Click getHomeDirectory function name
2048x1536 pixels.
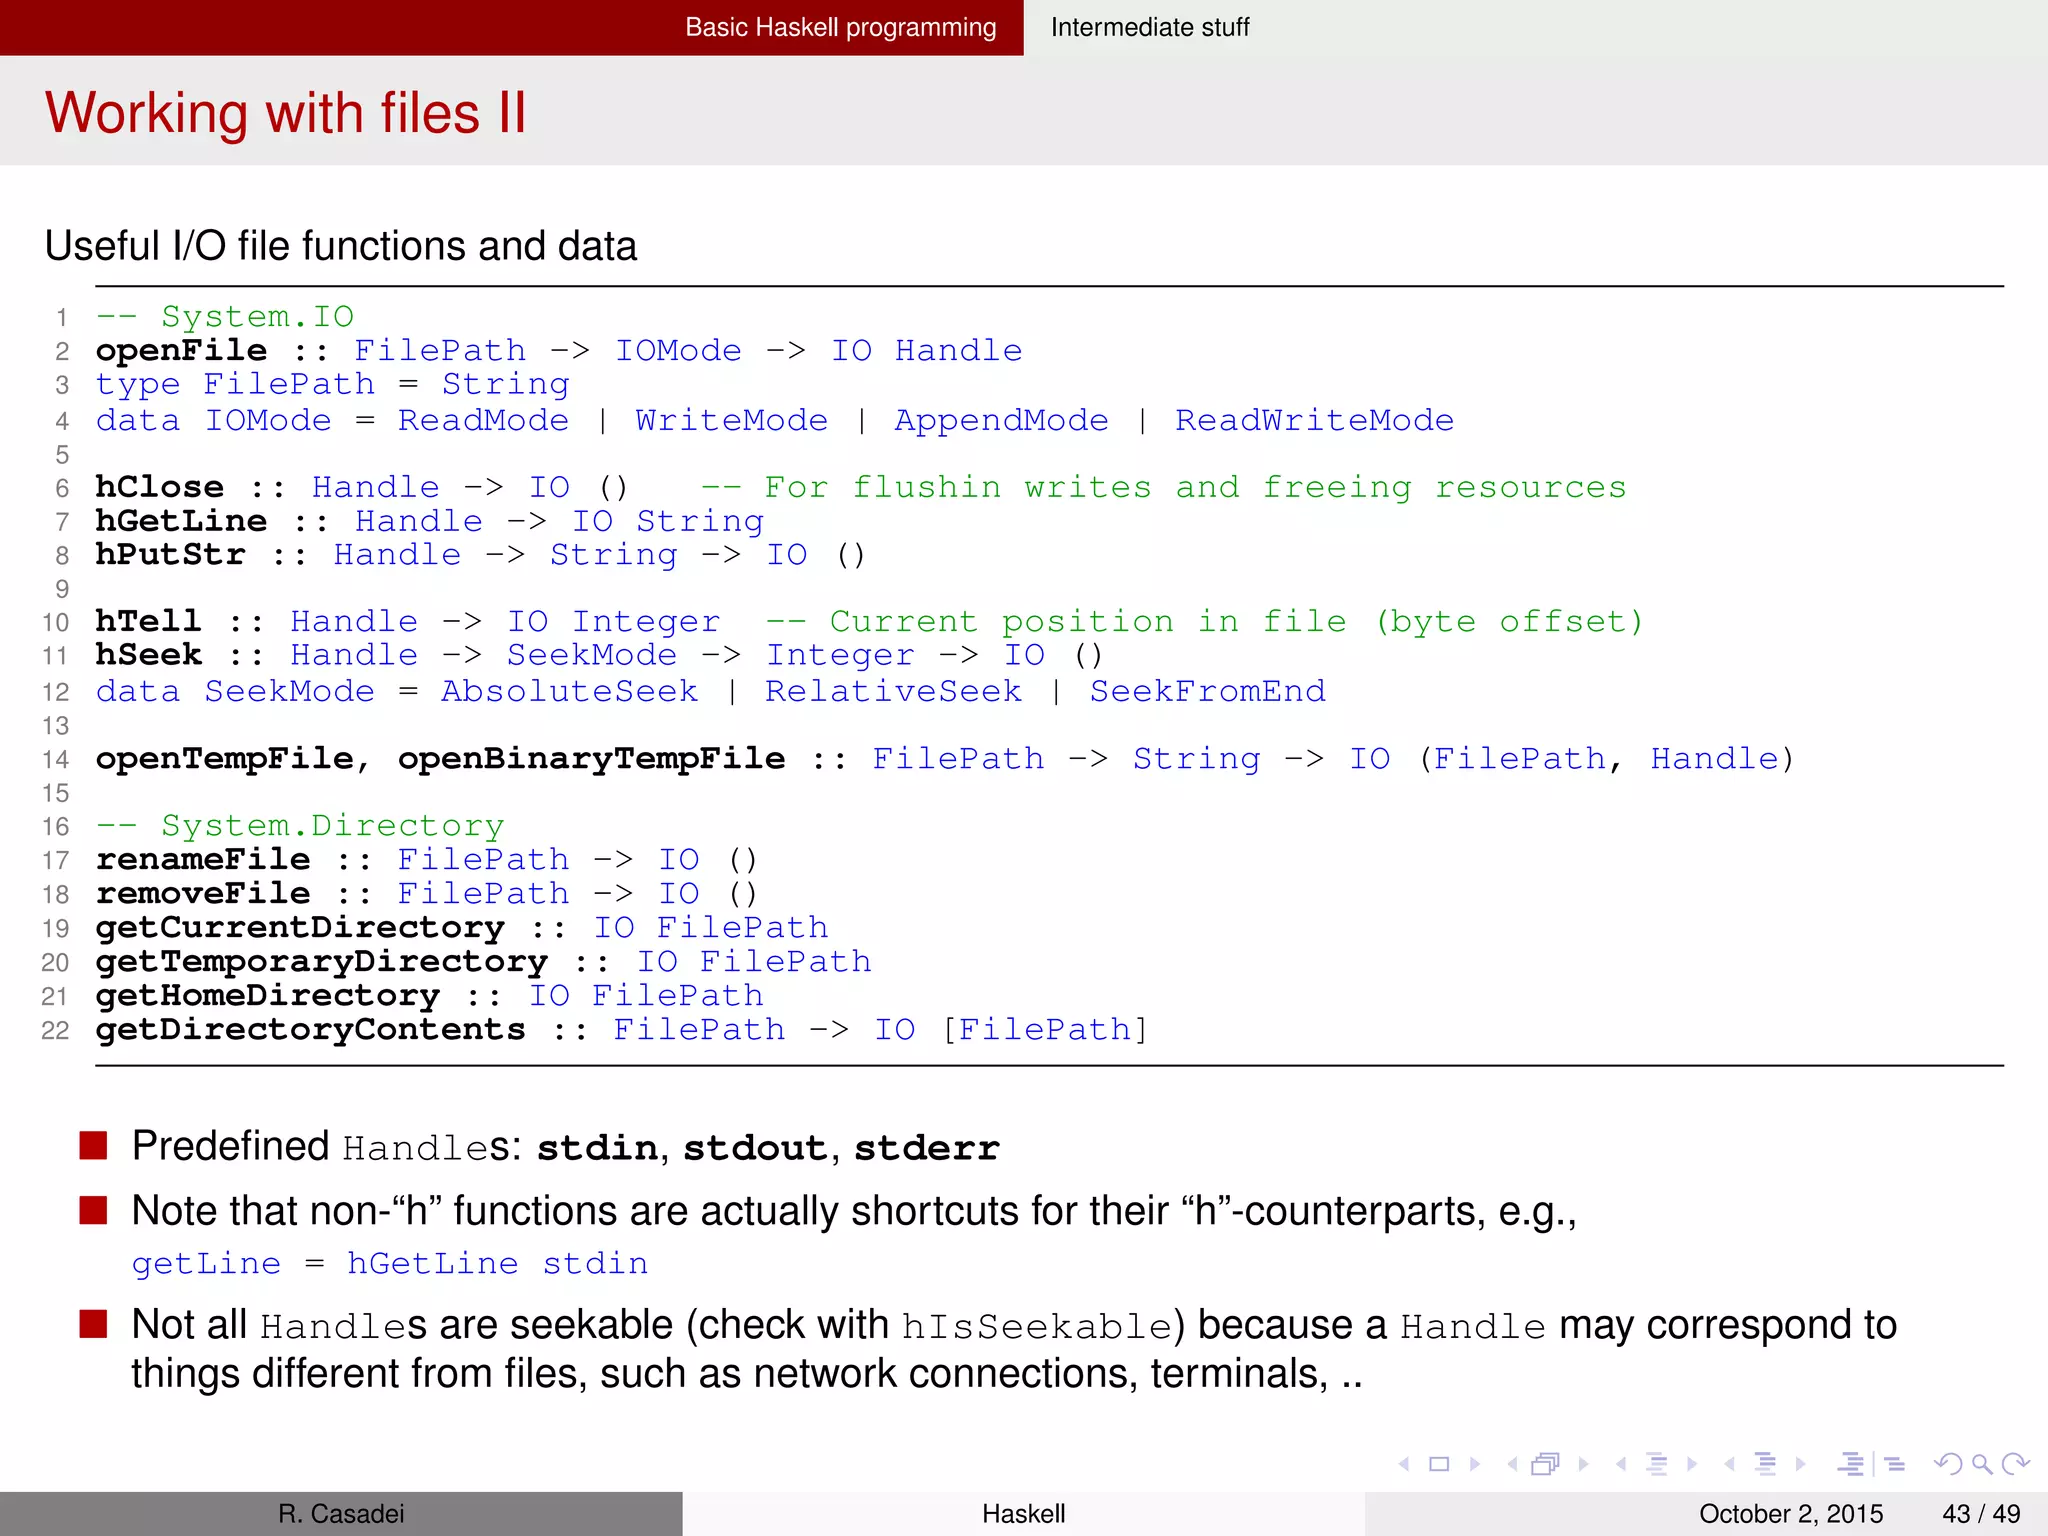click(x=268, y=996)
